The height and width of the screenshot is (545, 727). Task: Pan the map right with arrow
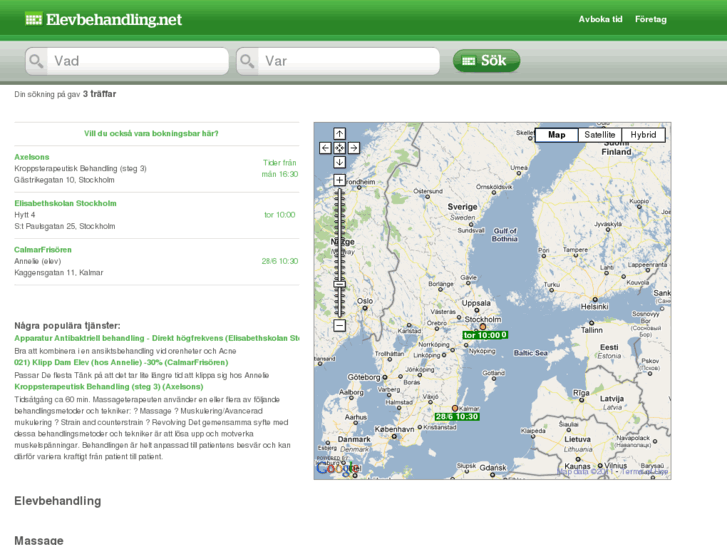354,148
